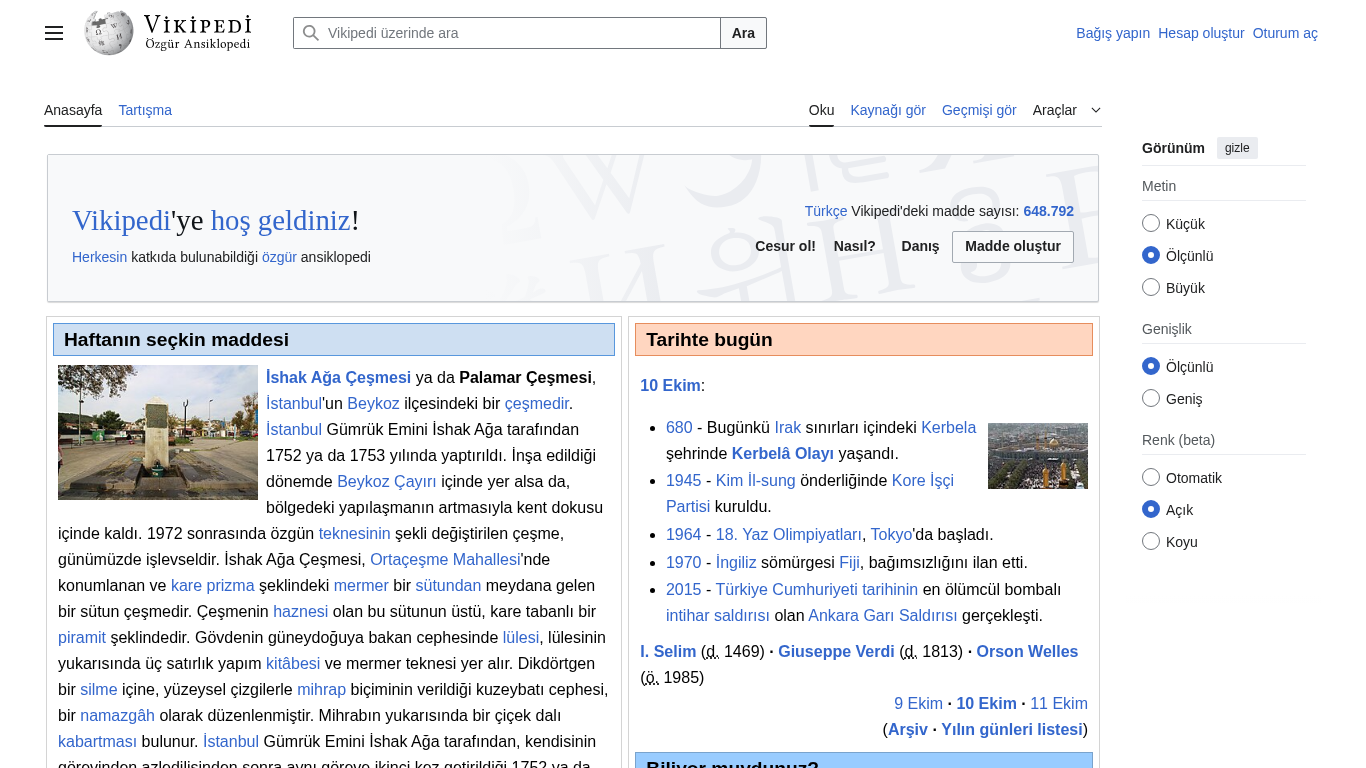Open the İshak Ağa Çeşmesi fountain photo
This screenshot has height=768, width=1366.
pyautogui.click(x=158, y=432)
